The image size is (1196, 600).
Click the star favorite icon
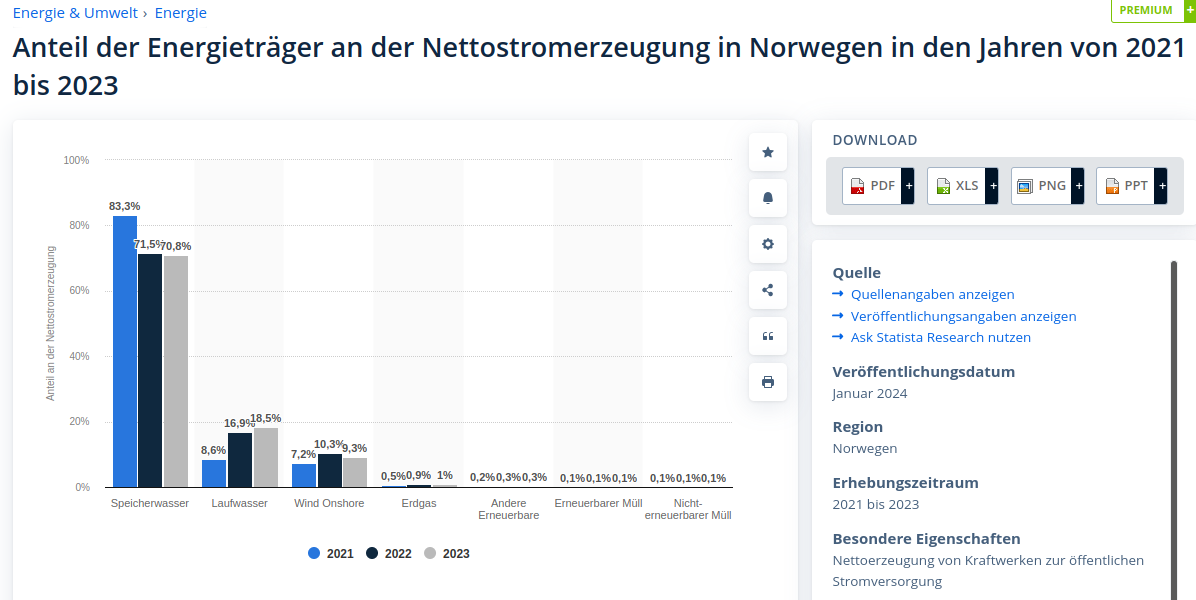tap(768, 152)
